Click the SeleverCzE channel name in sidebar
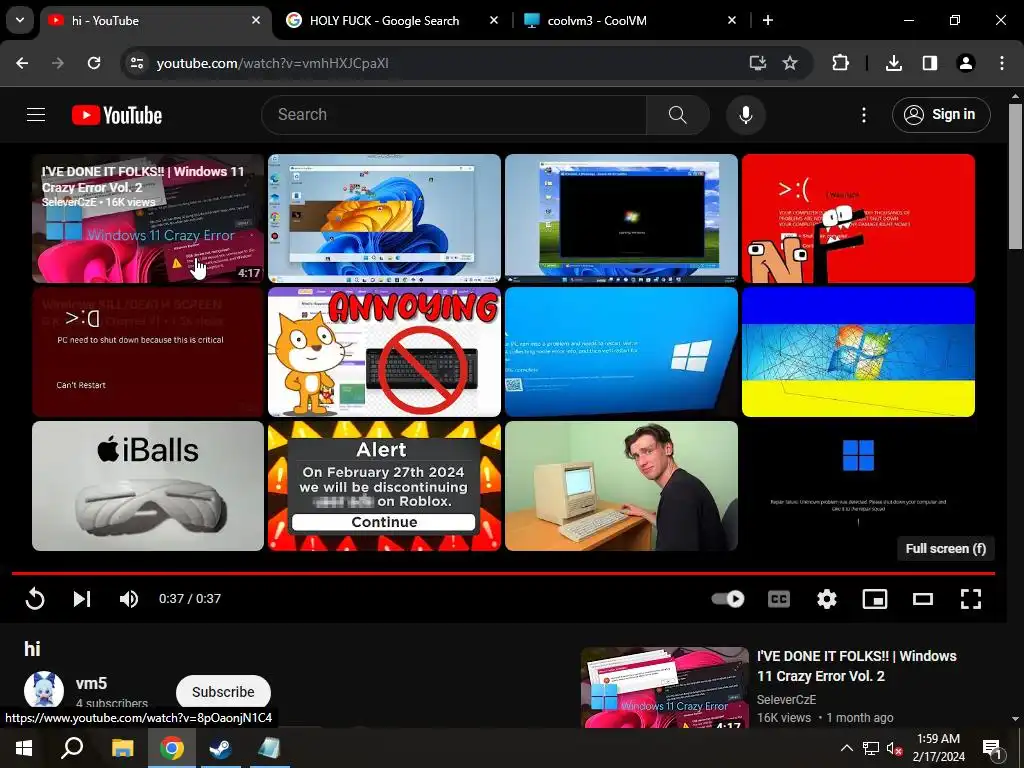1024x768 pixels. click(x=786, y=699)
